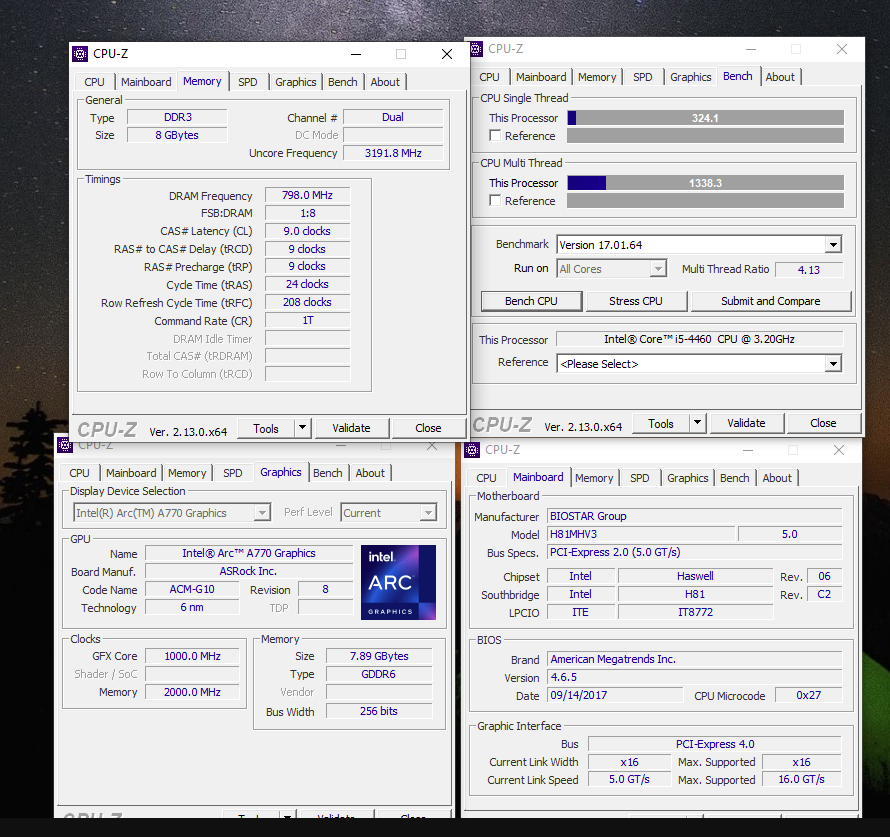Click the IT8772 LPCIO value
This screenshot has width=890, height=837.
click(x=695, y=613)
